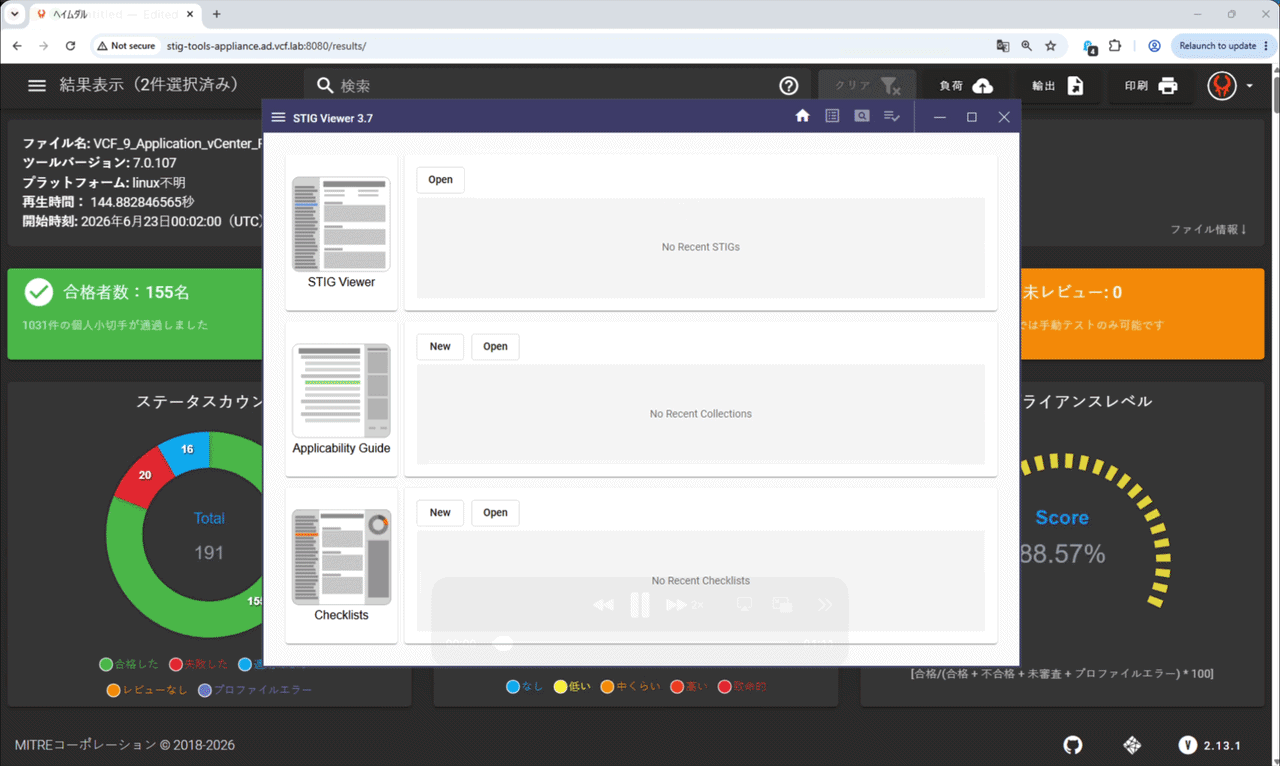Toggle the なし severity legend entry

point(526,687)
